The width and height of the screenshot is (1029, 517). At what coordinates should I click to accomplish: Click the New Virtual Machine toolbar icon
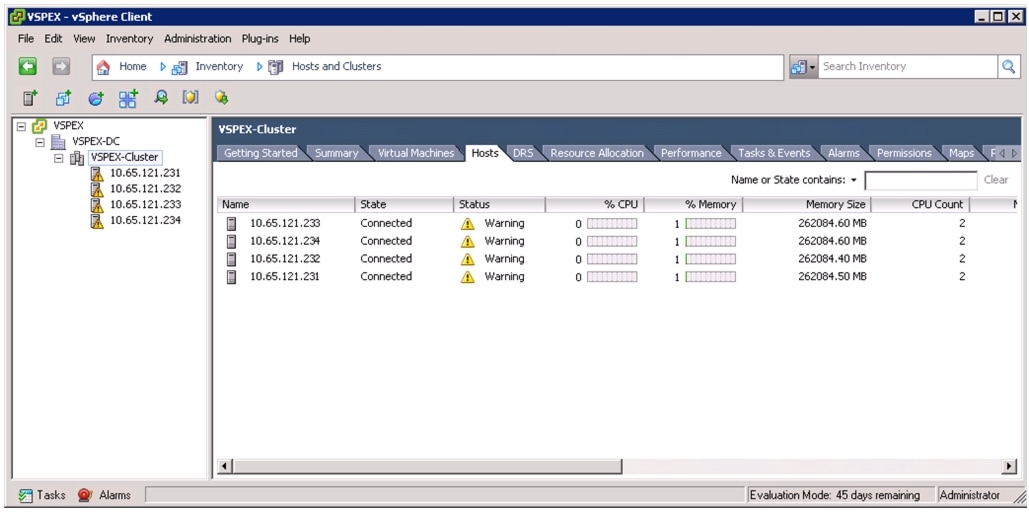click(x=63, y=98)
